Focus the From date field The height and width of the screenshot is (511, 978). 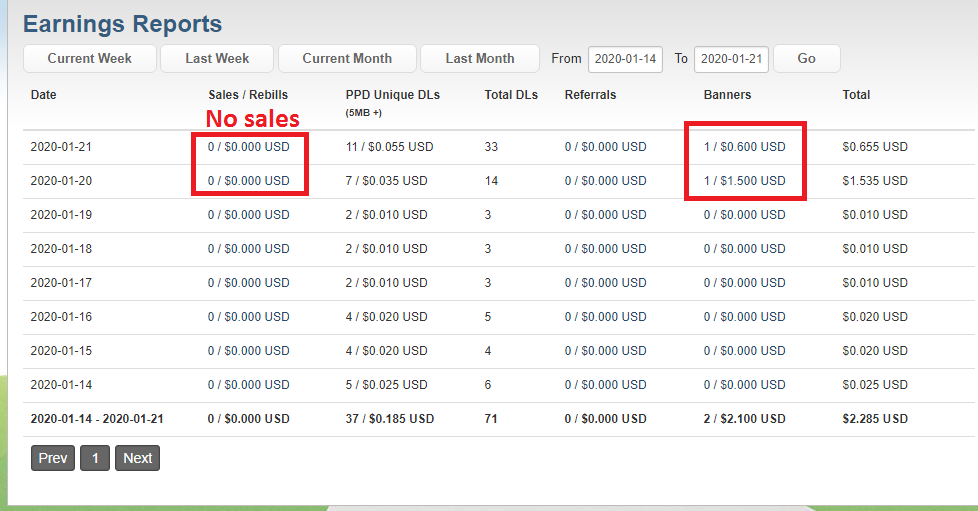(x=625, y=59)
